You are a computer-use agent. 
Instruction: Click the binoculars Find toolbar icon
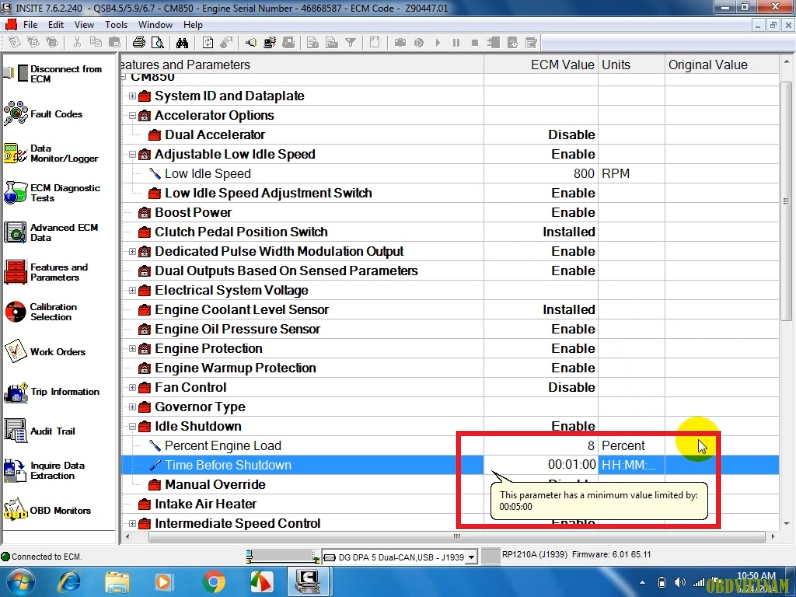(x=181, y=43)
